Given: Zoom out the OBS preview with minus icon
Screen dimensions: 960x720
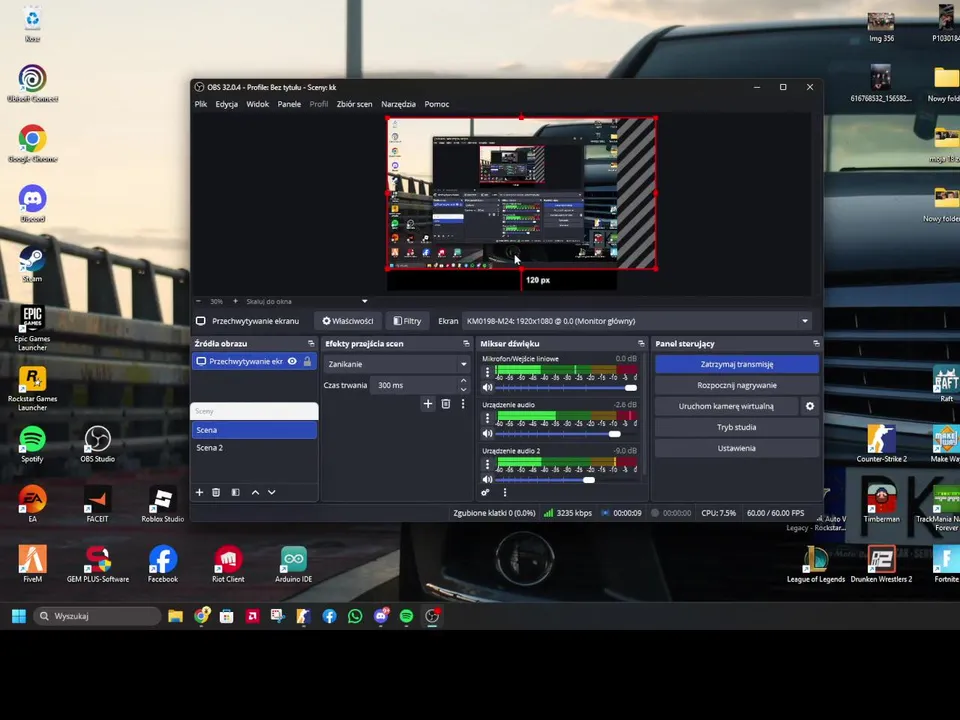Looking at the screenshot, I should pos(198,301).
